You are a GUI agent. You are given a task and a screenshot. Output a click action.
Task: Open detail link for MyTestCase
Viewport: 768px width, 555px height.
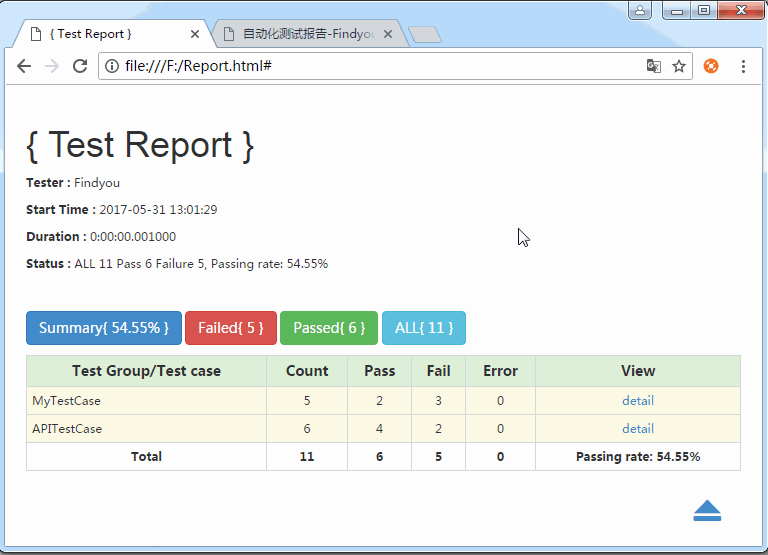[638, 401]
